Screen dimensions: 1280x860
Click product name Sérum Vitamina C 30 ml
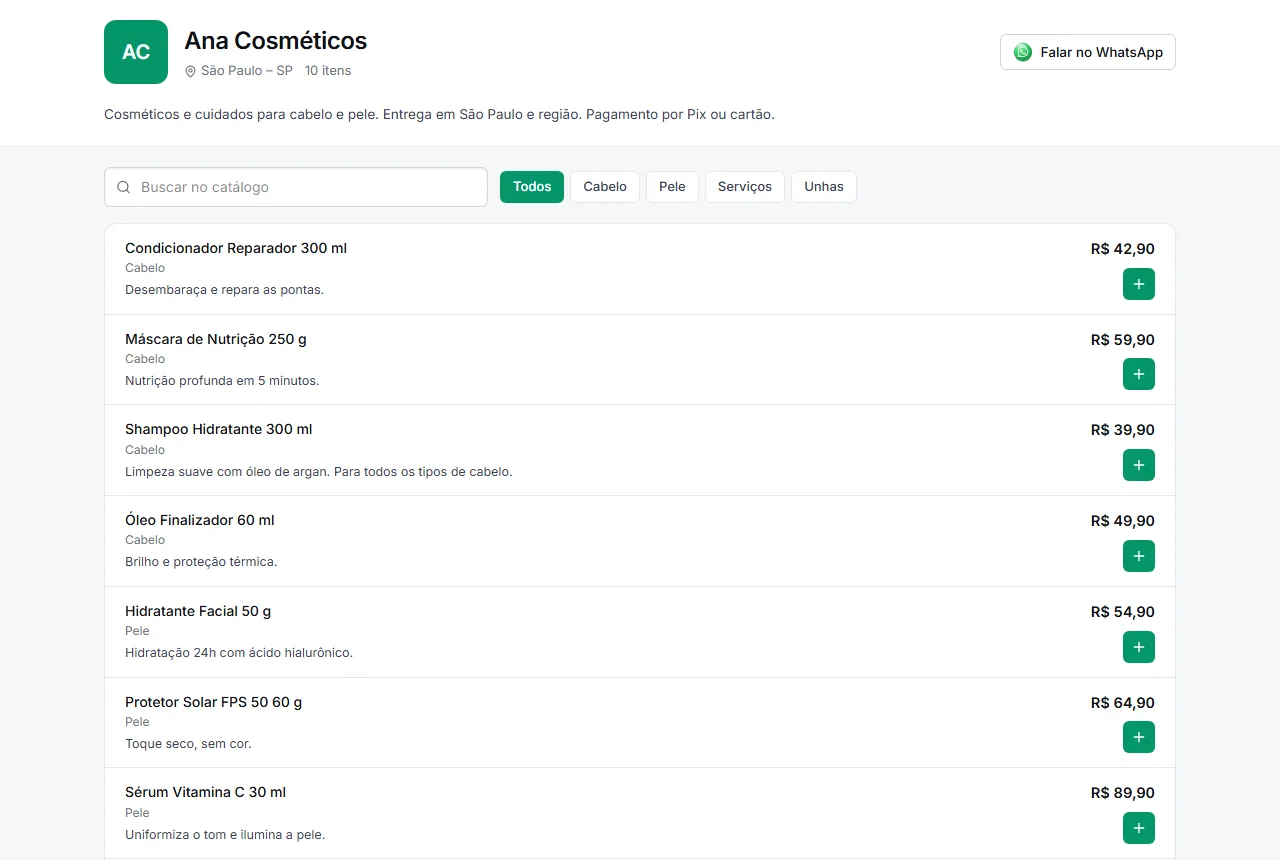point(206,792)
